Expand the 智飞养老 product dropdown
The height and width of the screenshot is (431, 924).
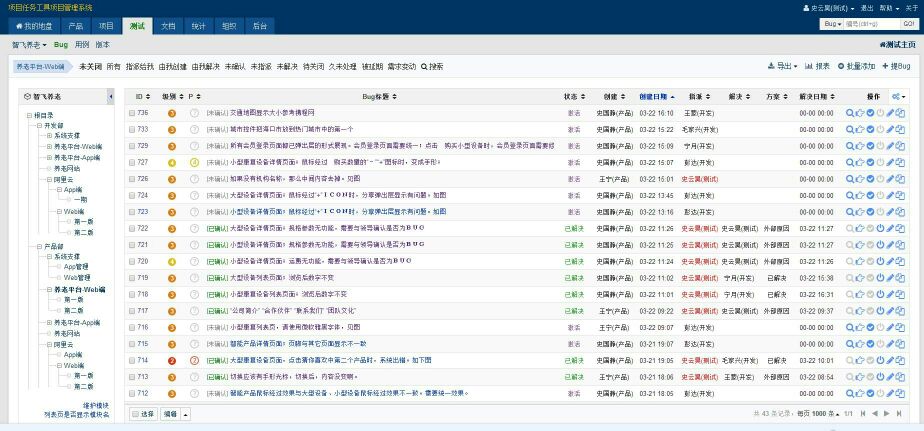coord(29,45)
